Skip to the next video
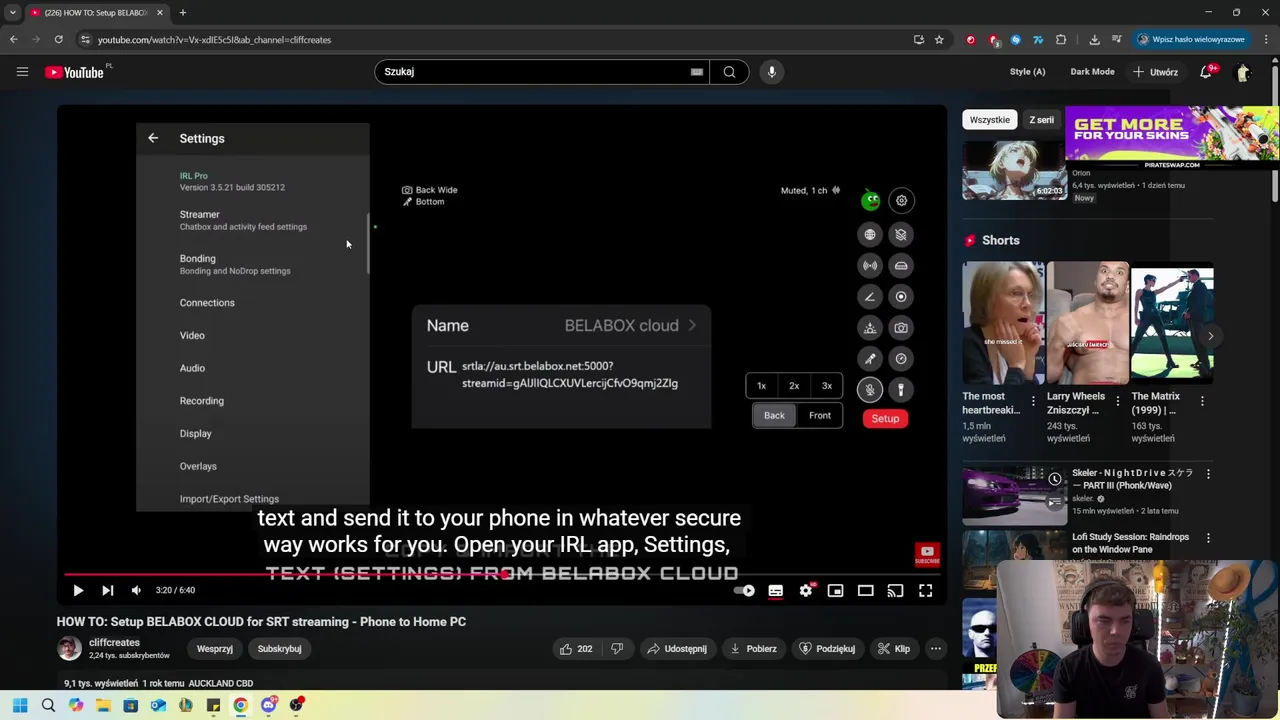The width and height of the screenshot is (1280, 720). point(107,590)
